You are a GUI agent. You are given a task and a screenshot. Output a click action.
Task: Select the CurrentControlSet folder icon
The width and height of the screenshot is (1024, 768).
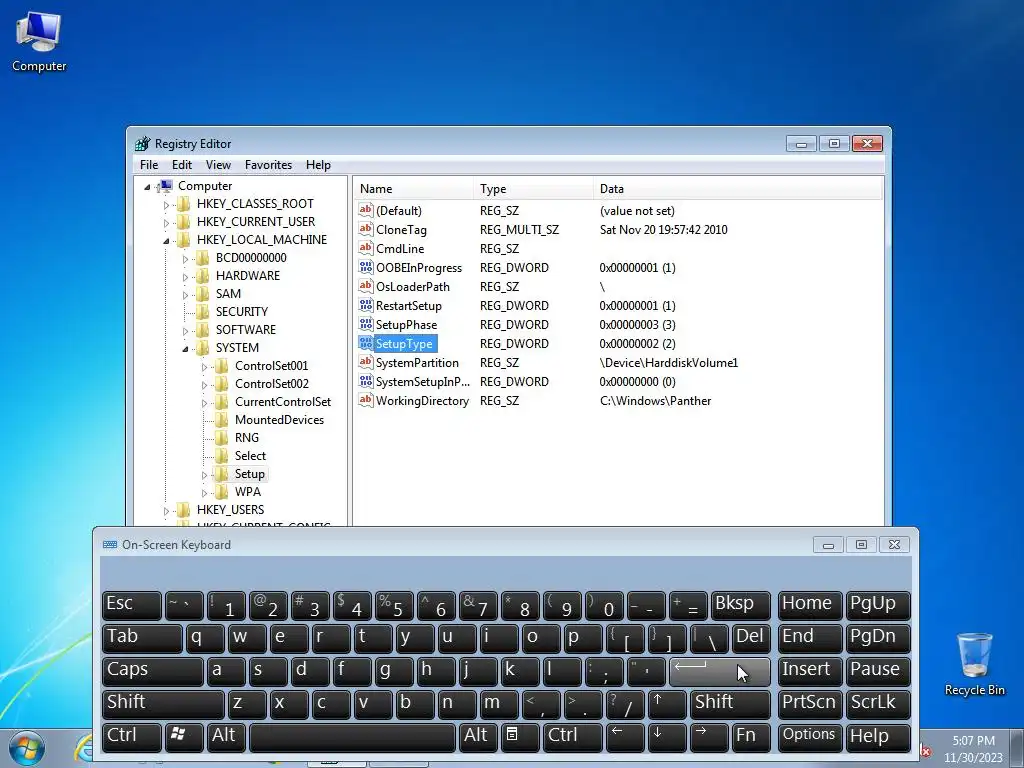point(221,402)
